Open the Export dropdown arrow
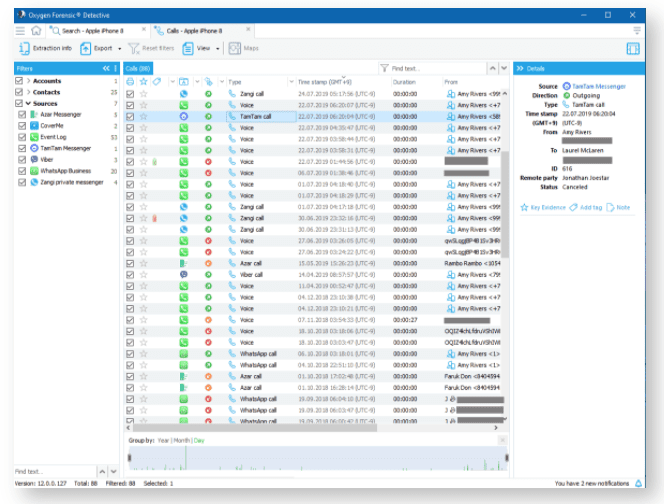Screen dimensions: 664x504 pyautogui.click(x=120, y=48)
